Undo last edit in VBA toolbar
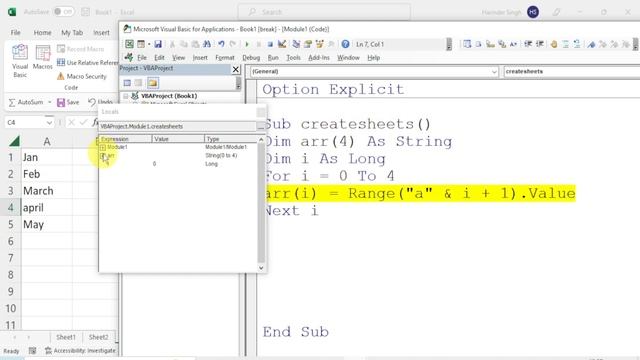Viewport: 640px width, 360px height. (221, 44)
